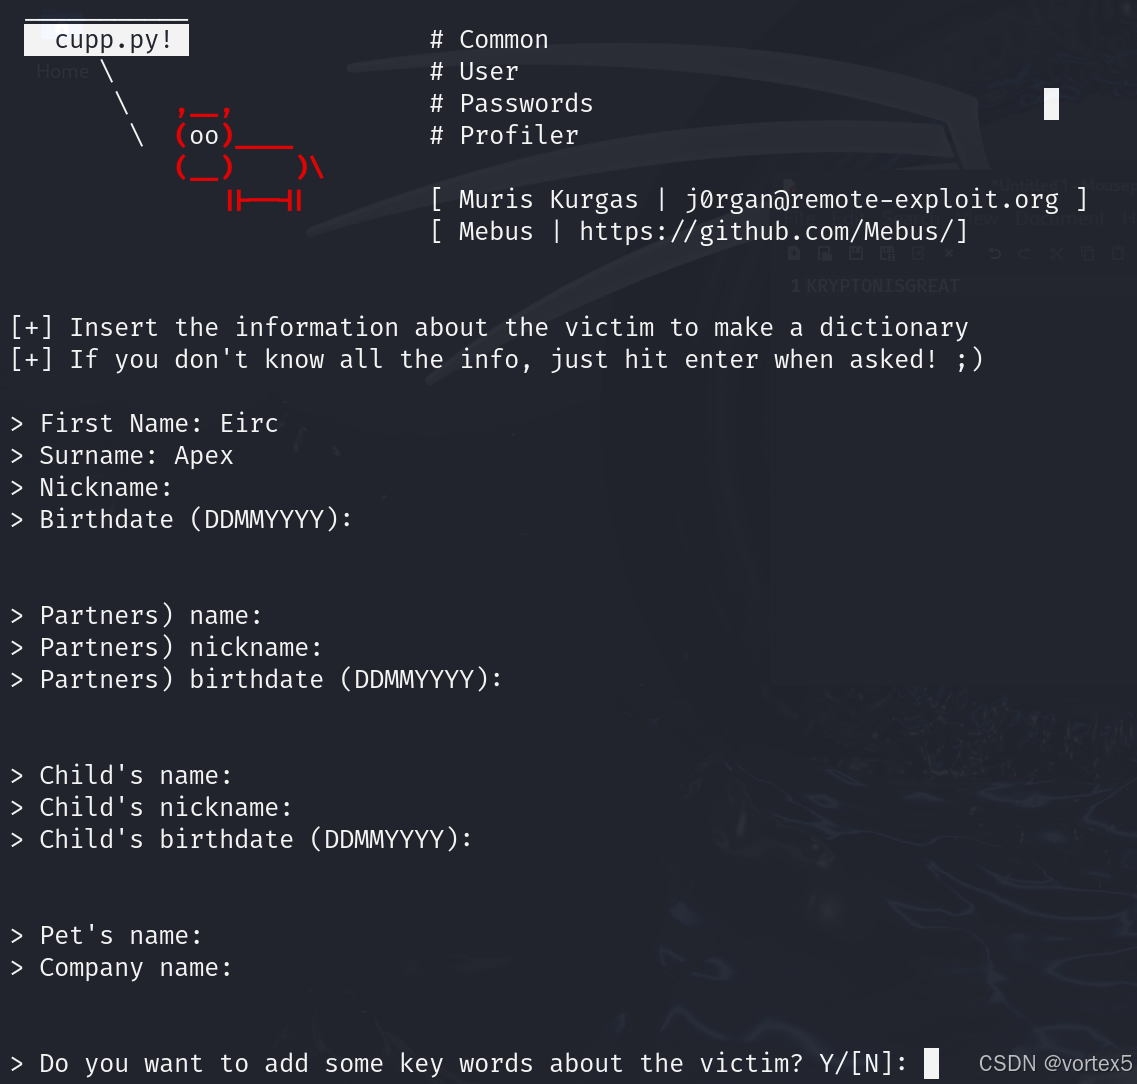Screen dimensions: 1137x1084
Task: Open the Document menu in Mousepad
Action: point(1060,219)
